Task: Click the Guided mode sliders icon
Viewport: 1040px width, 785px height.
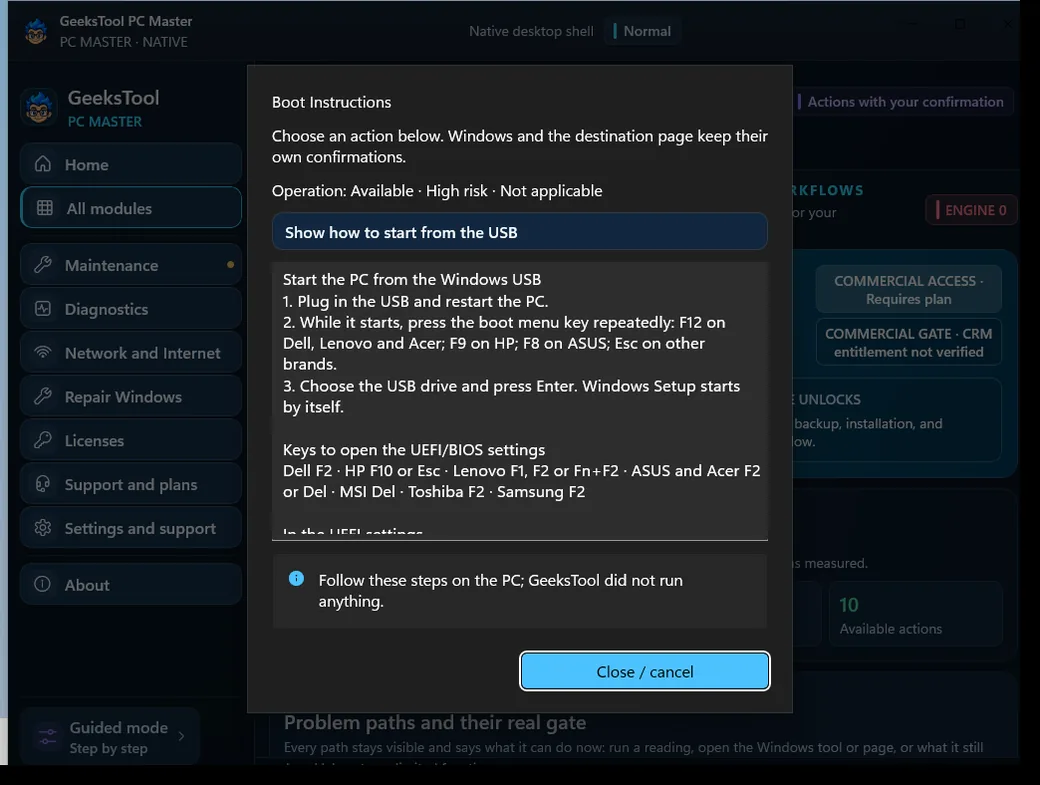Action: tap(48, 737)
